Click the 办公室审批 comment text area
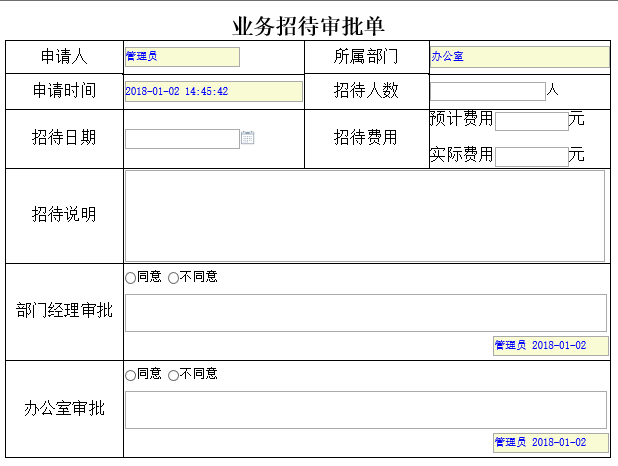The height and width of the screenshot is (466, 618). pyautogui.click(x=365, y=410)
